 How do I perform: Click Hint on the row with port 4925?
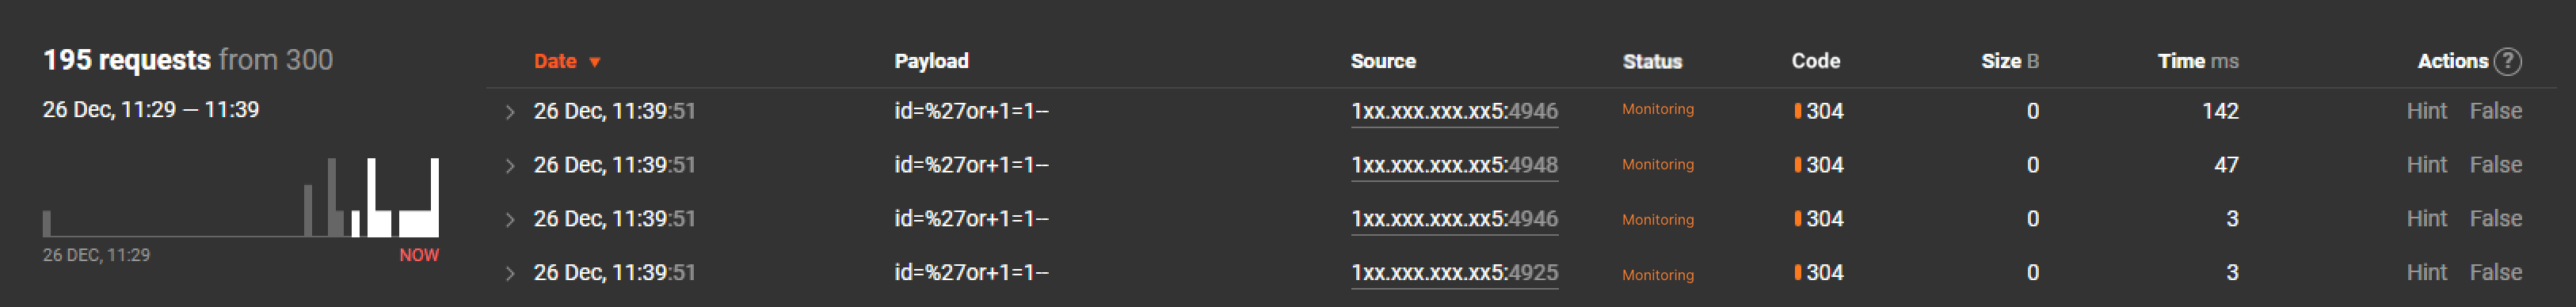click(x=2426, y=273)
